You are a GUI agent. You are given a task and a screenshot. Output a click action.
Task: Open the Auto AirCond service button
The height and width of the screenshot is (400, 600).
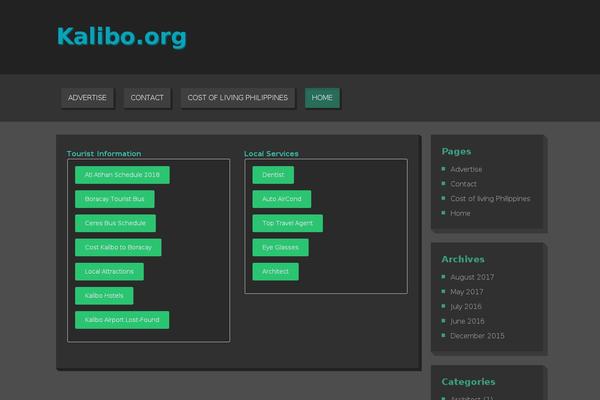[282, 199]
